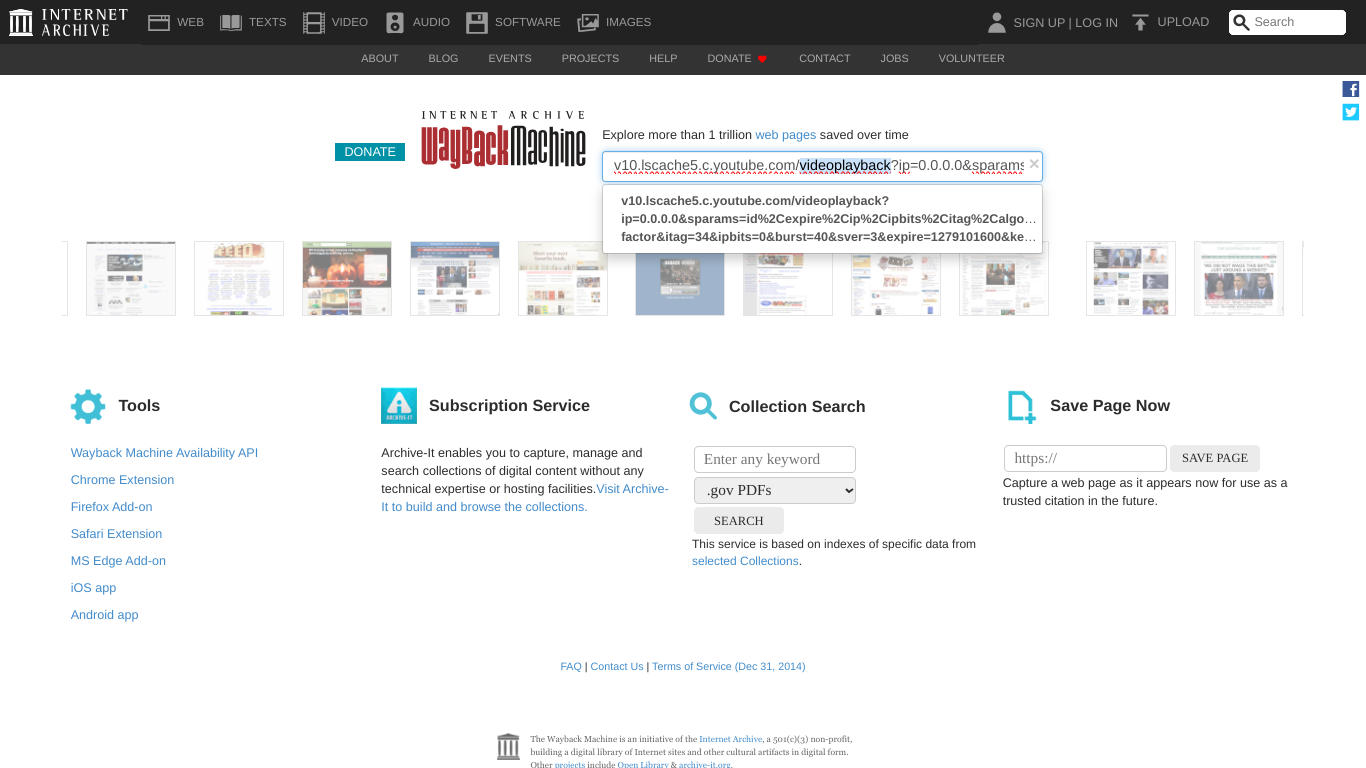Click the Tools gear icon
The width and height of the screenshot is (1366, 768).
[x=88, y=405]
